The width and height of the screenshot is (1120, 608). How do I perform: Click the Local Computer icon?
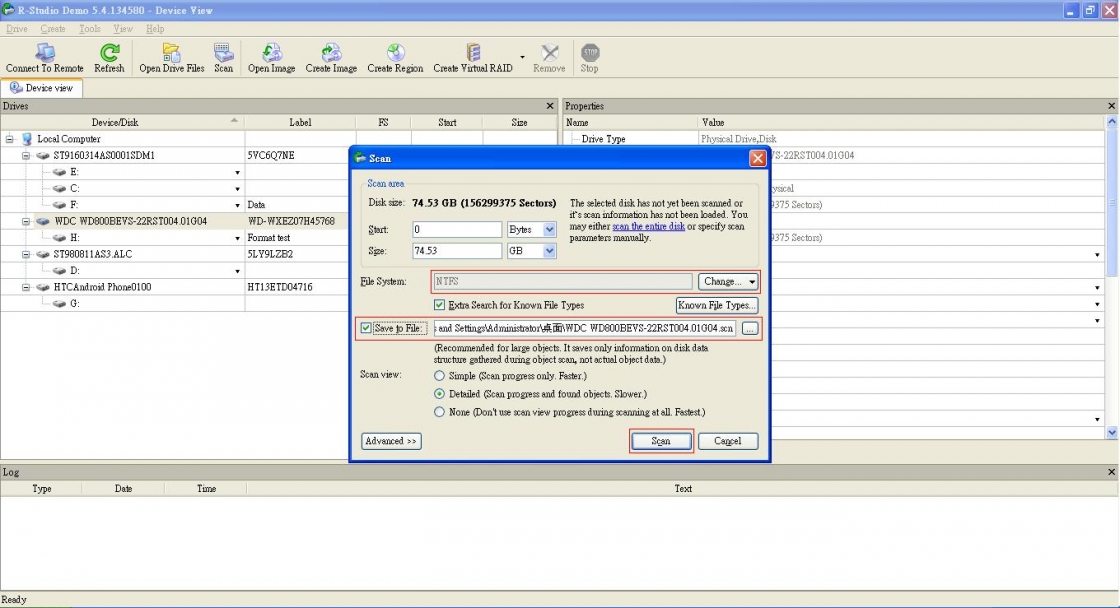27,139
